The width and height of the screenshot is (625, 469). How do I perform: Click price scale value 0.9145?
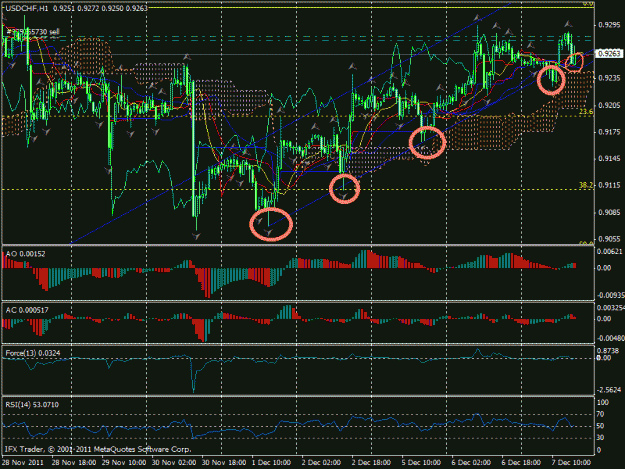click(609, 159)
